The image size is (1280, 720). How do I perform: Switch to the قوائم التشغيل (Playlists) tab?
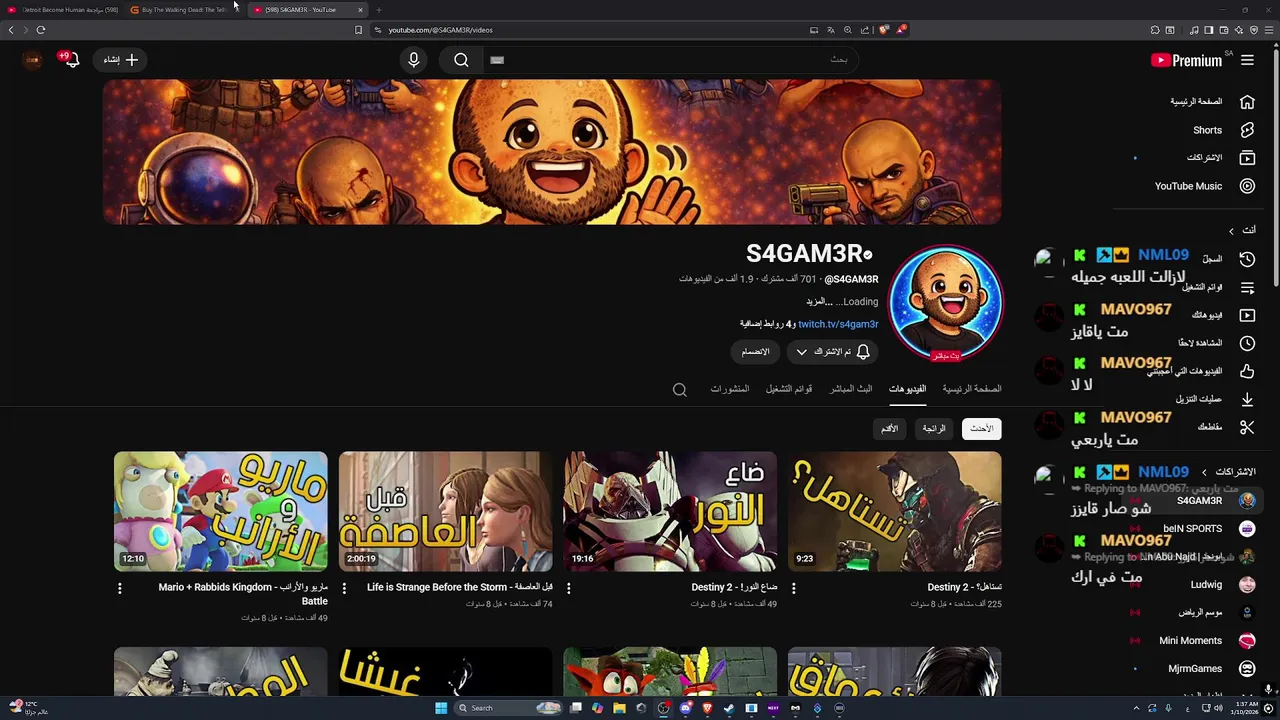pyautogui.click(x=789, y=389)
